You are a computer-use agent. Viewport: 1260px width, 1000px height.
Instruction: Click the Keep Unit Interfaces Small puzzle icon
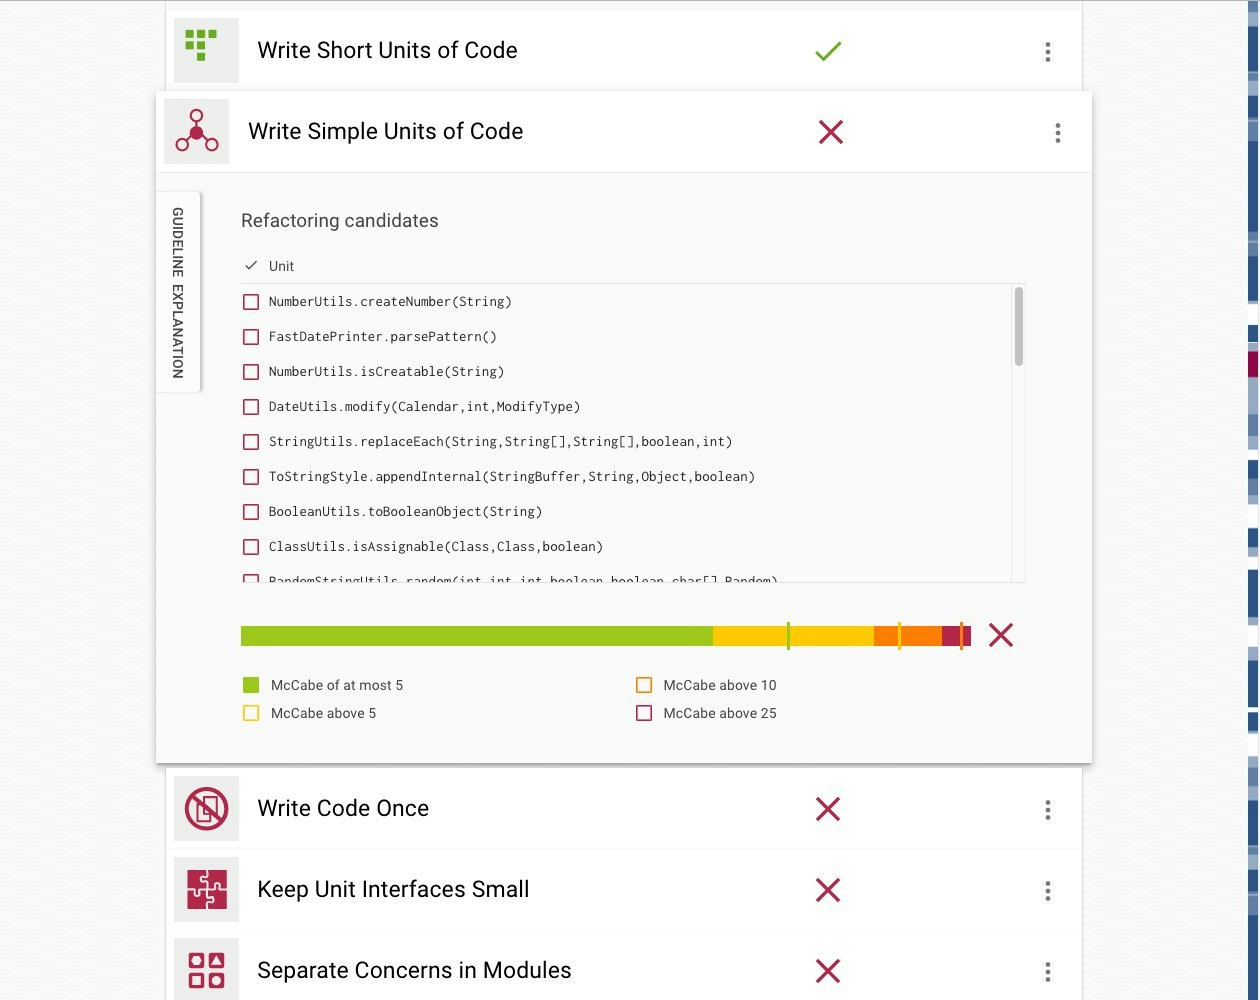[206, 889]
